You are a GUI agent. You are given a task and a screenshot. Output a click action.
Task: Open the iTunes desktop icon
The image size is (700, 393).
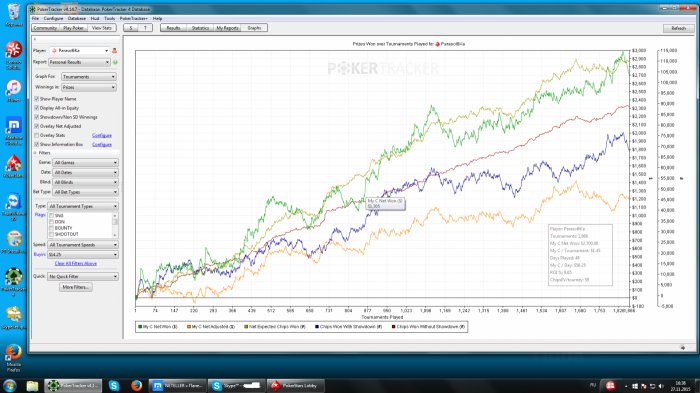point(13,88)
